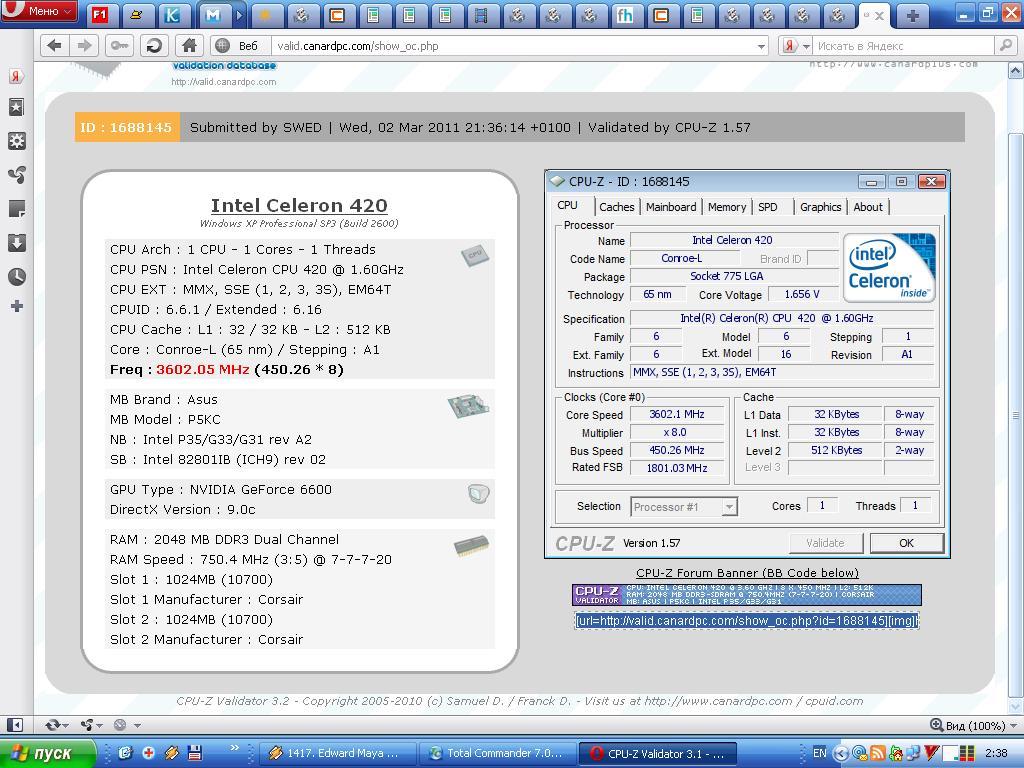Open the Вид (100%) zoom dropdown
Viewport: 1024px width, 768px height.
pos(974,726)
